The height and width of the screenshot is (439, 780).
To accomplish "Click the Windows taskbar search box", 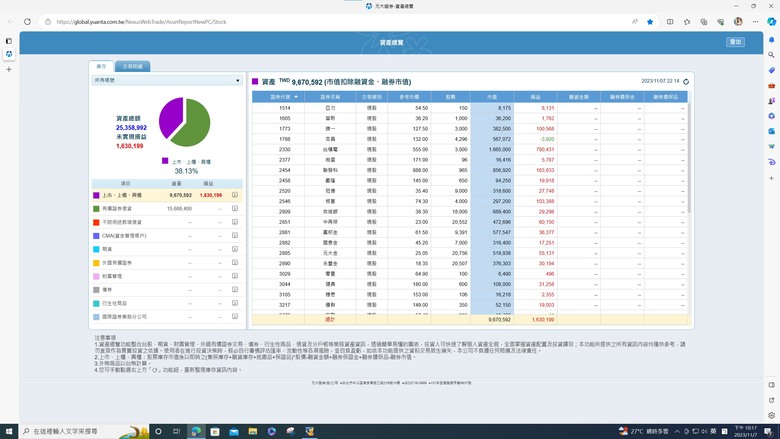I will click(x=84, y=431).
